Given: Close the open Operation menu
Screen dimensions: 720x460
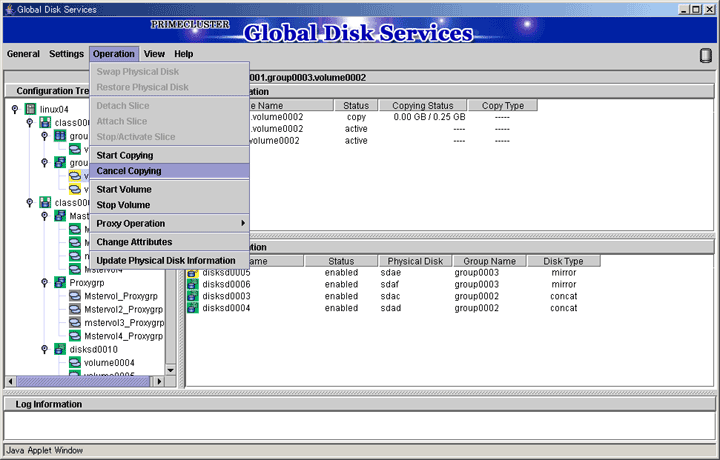Looking at the screenshot, I should pyautogui.click(x=114, y=54).
